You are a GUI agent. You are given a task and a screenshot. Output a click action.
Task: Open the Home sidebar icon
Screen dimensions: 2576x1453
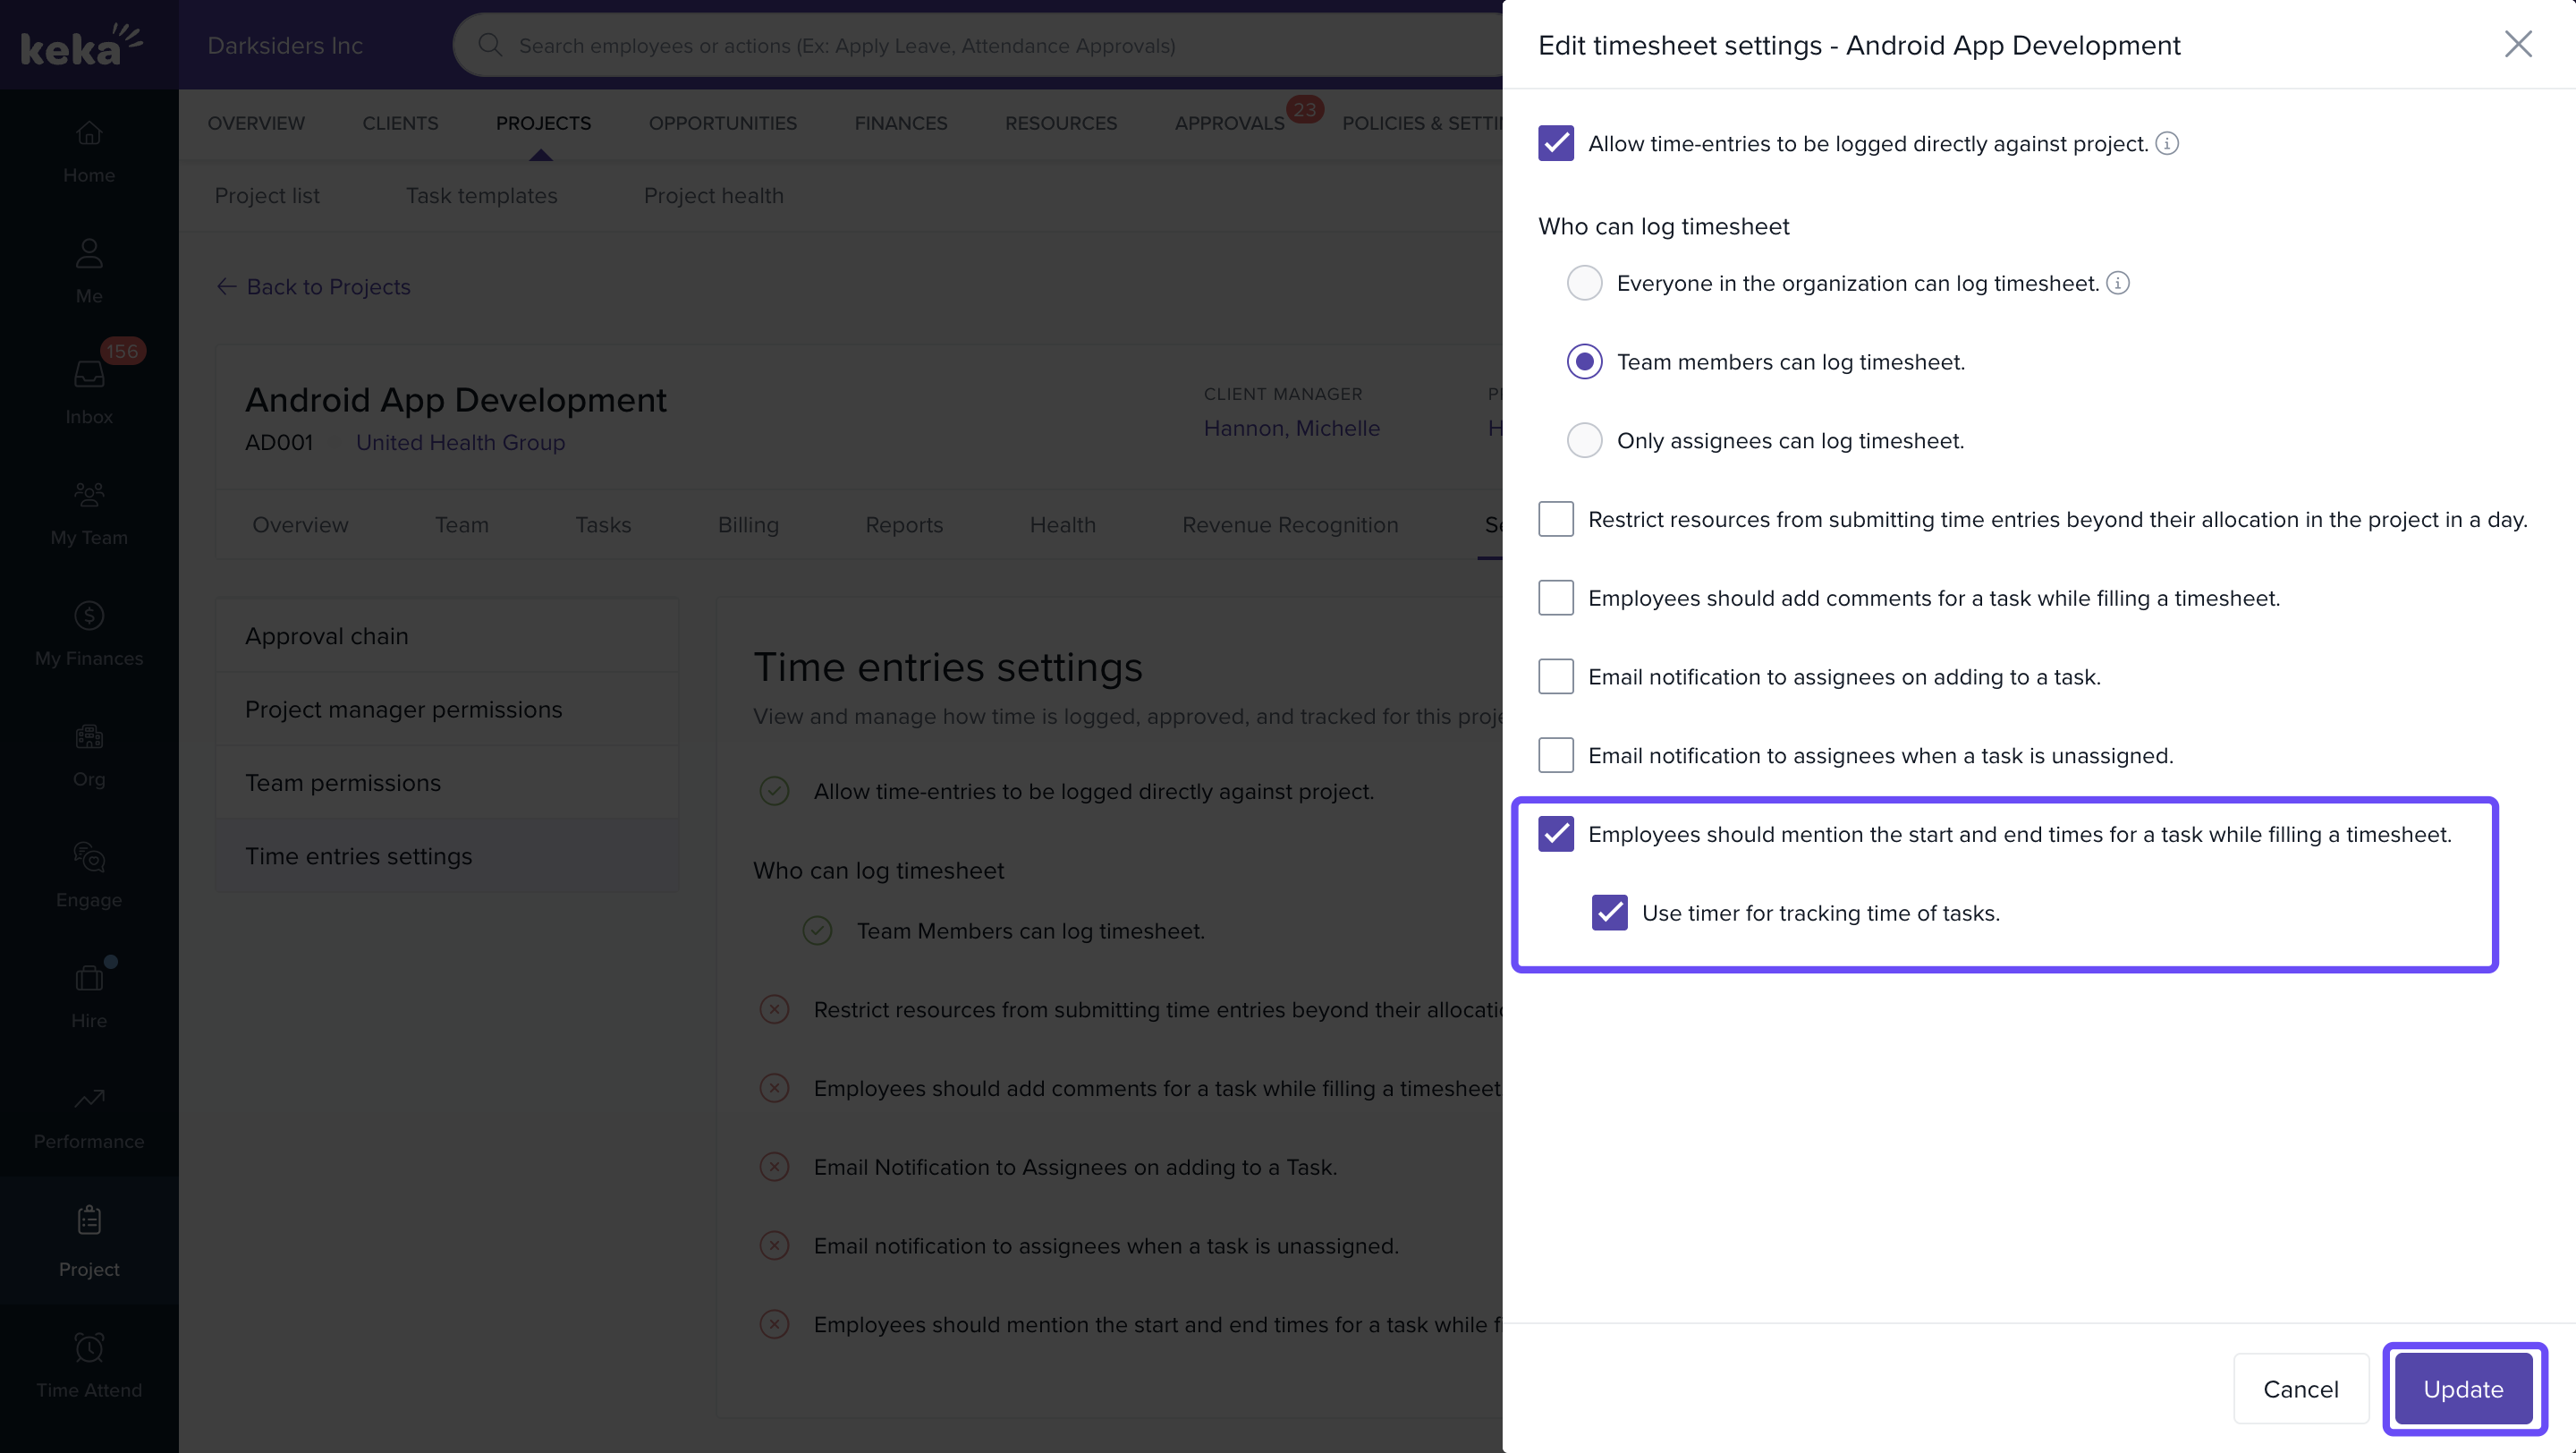point(89,133)
